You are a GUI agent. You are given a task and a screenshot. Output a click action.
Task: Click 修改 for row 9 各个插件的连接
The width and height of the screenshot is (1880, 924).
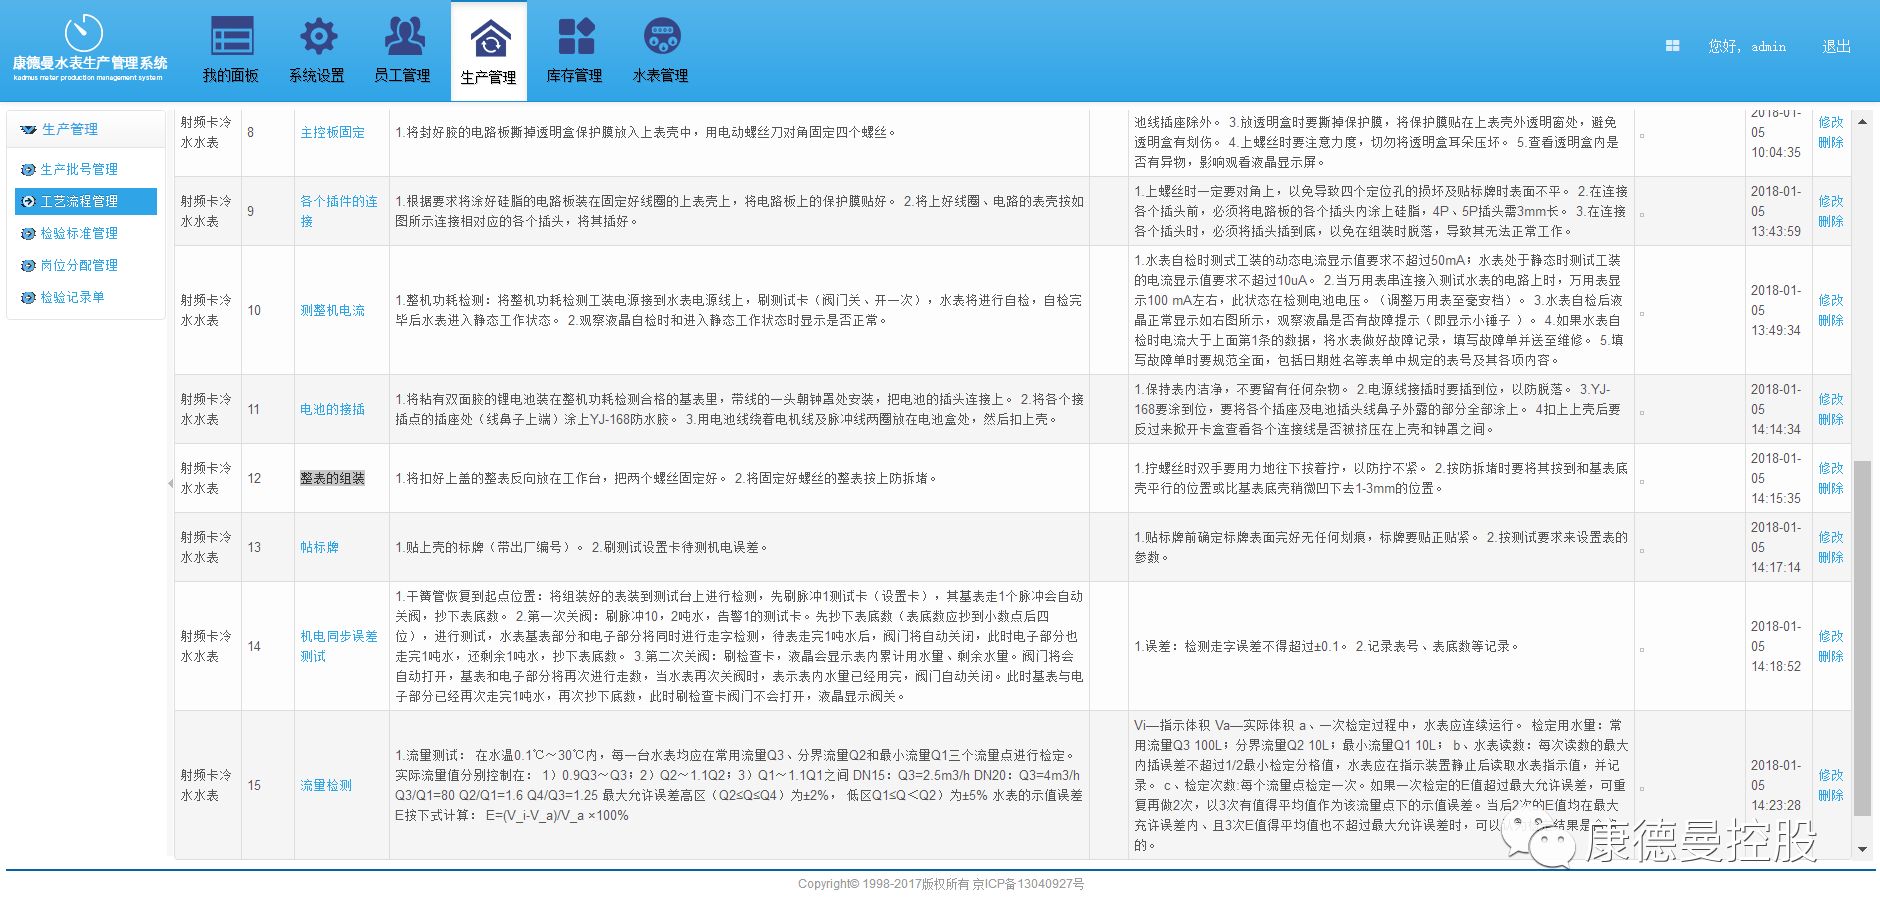click(1830, 201)
